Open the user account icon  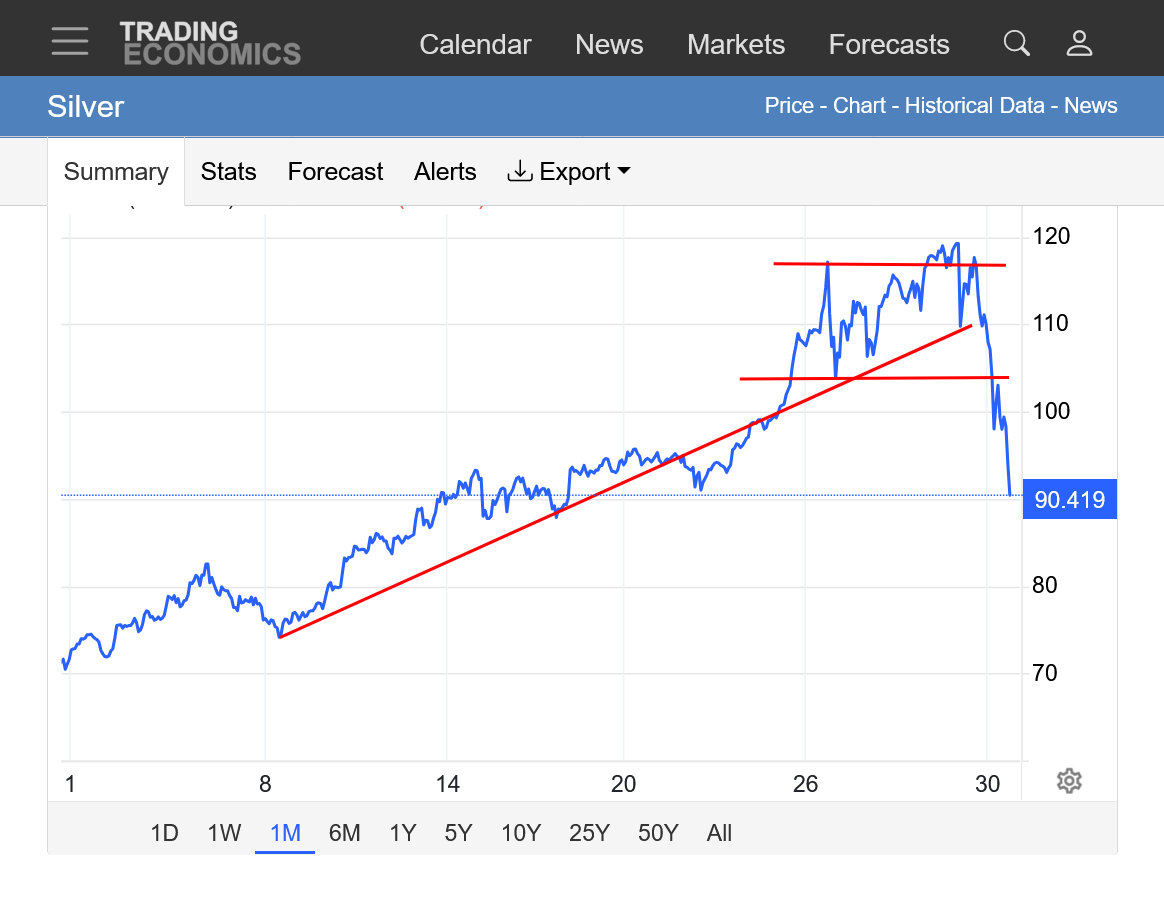(x=1079, y=43)
